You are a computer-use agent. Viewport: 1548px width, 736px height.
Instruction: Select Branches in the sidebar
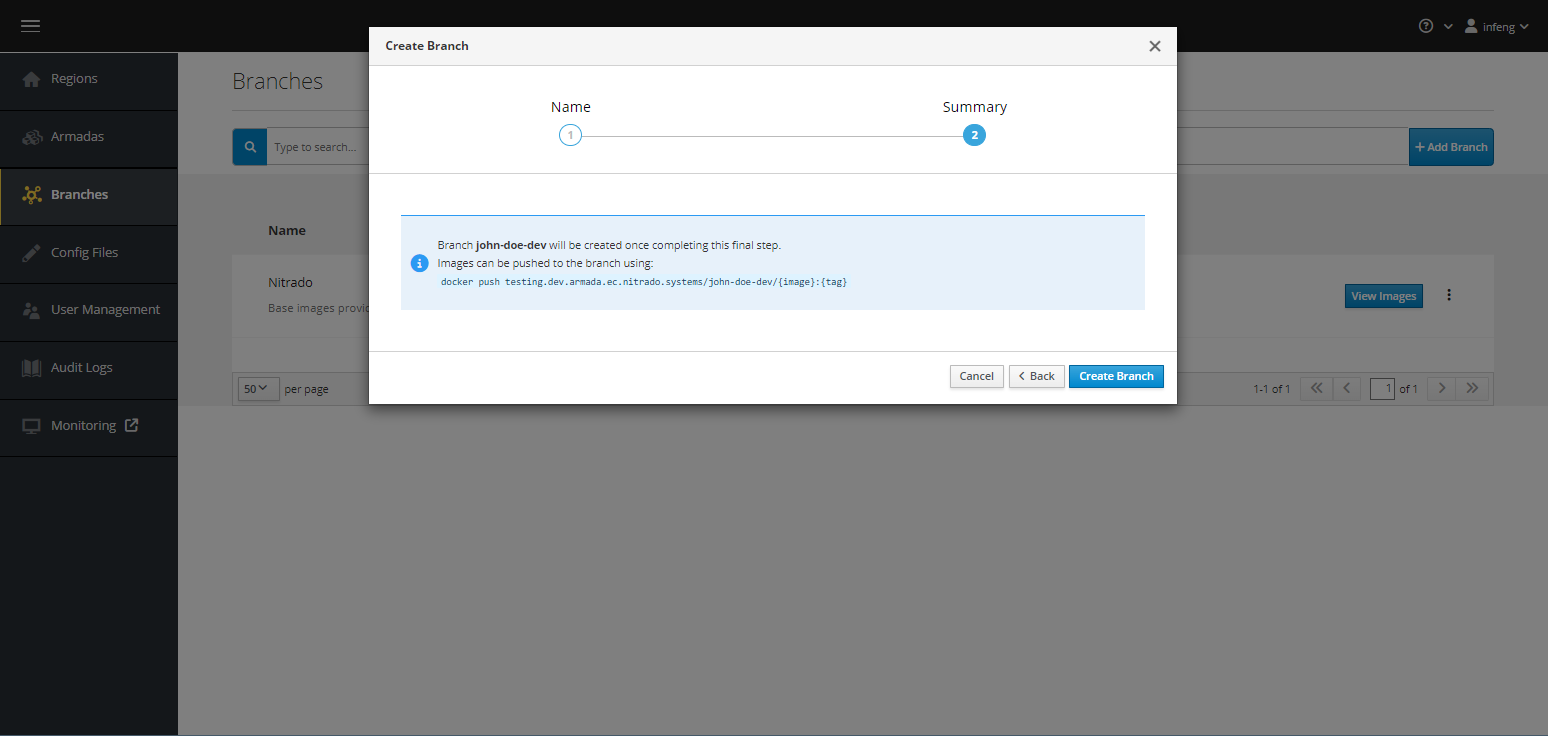pyautogui.click(x=89, y=195)
